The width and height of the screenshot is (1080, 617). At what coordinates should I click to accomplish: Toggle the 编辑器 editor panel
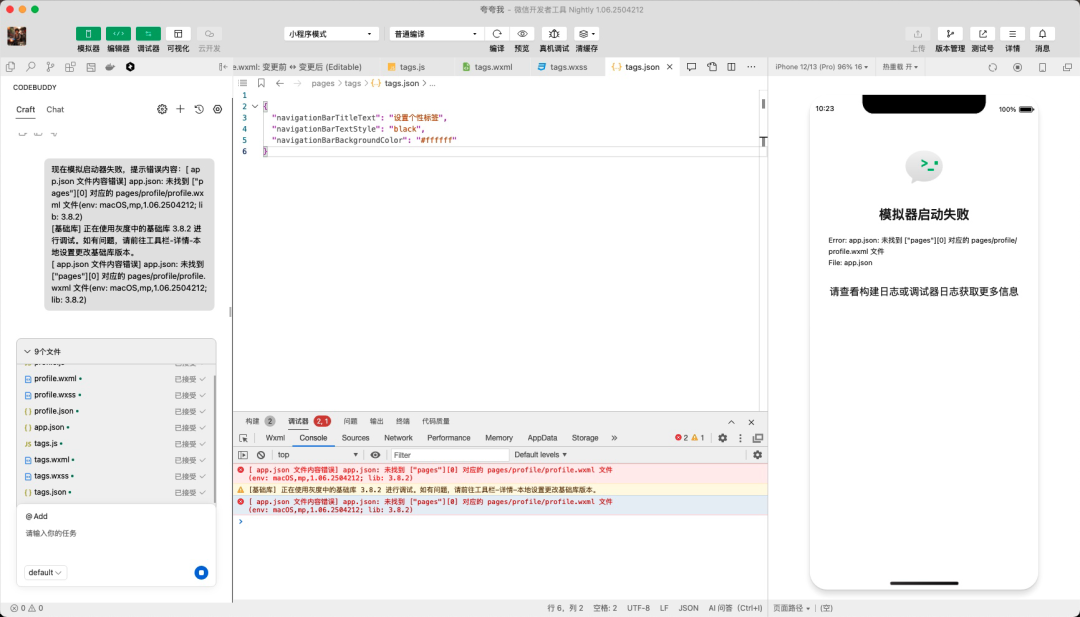118,34
